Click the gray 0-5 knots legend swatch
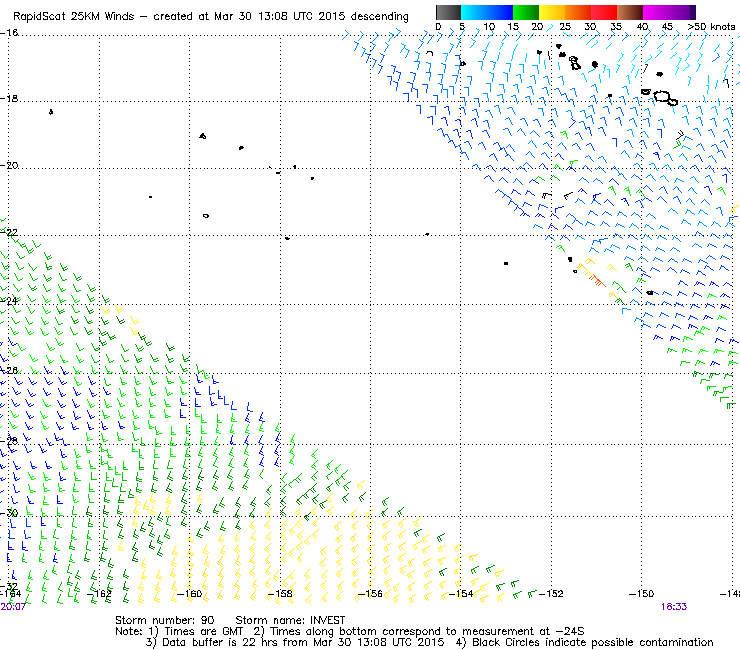The width and height of the screenshot is (740, 650). click(x=448, y=12)
